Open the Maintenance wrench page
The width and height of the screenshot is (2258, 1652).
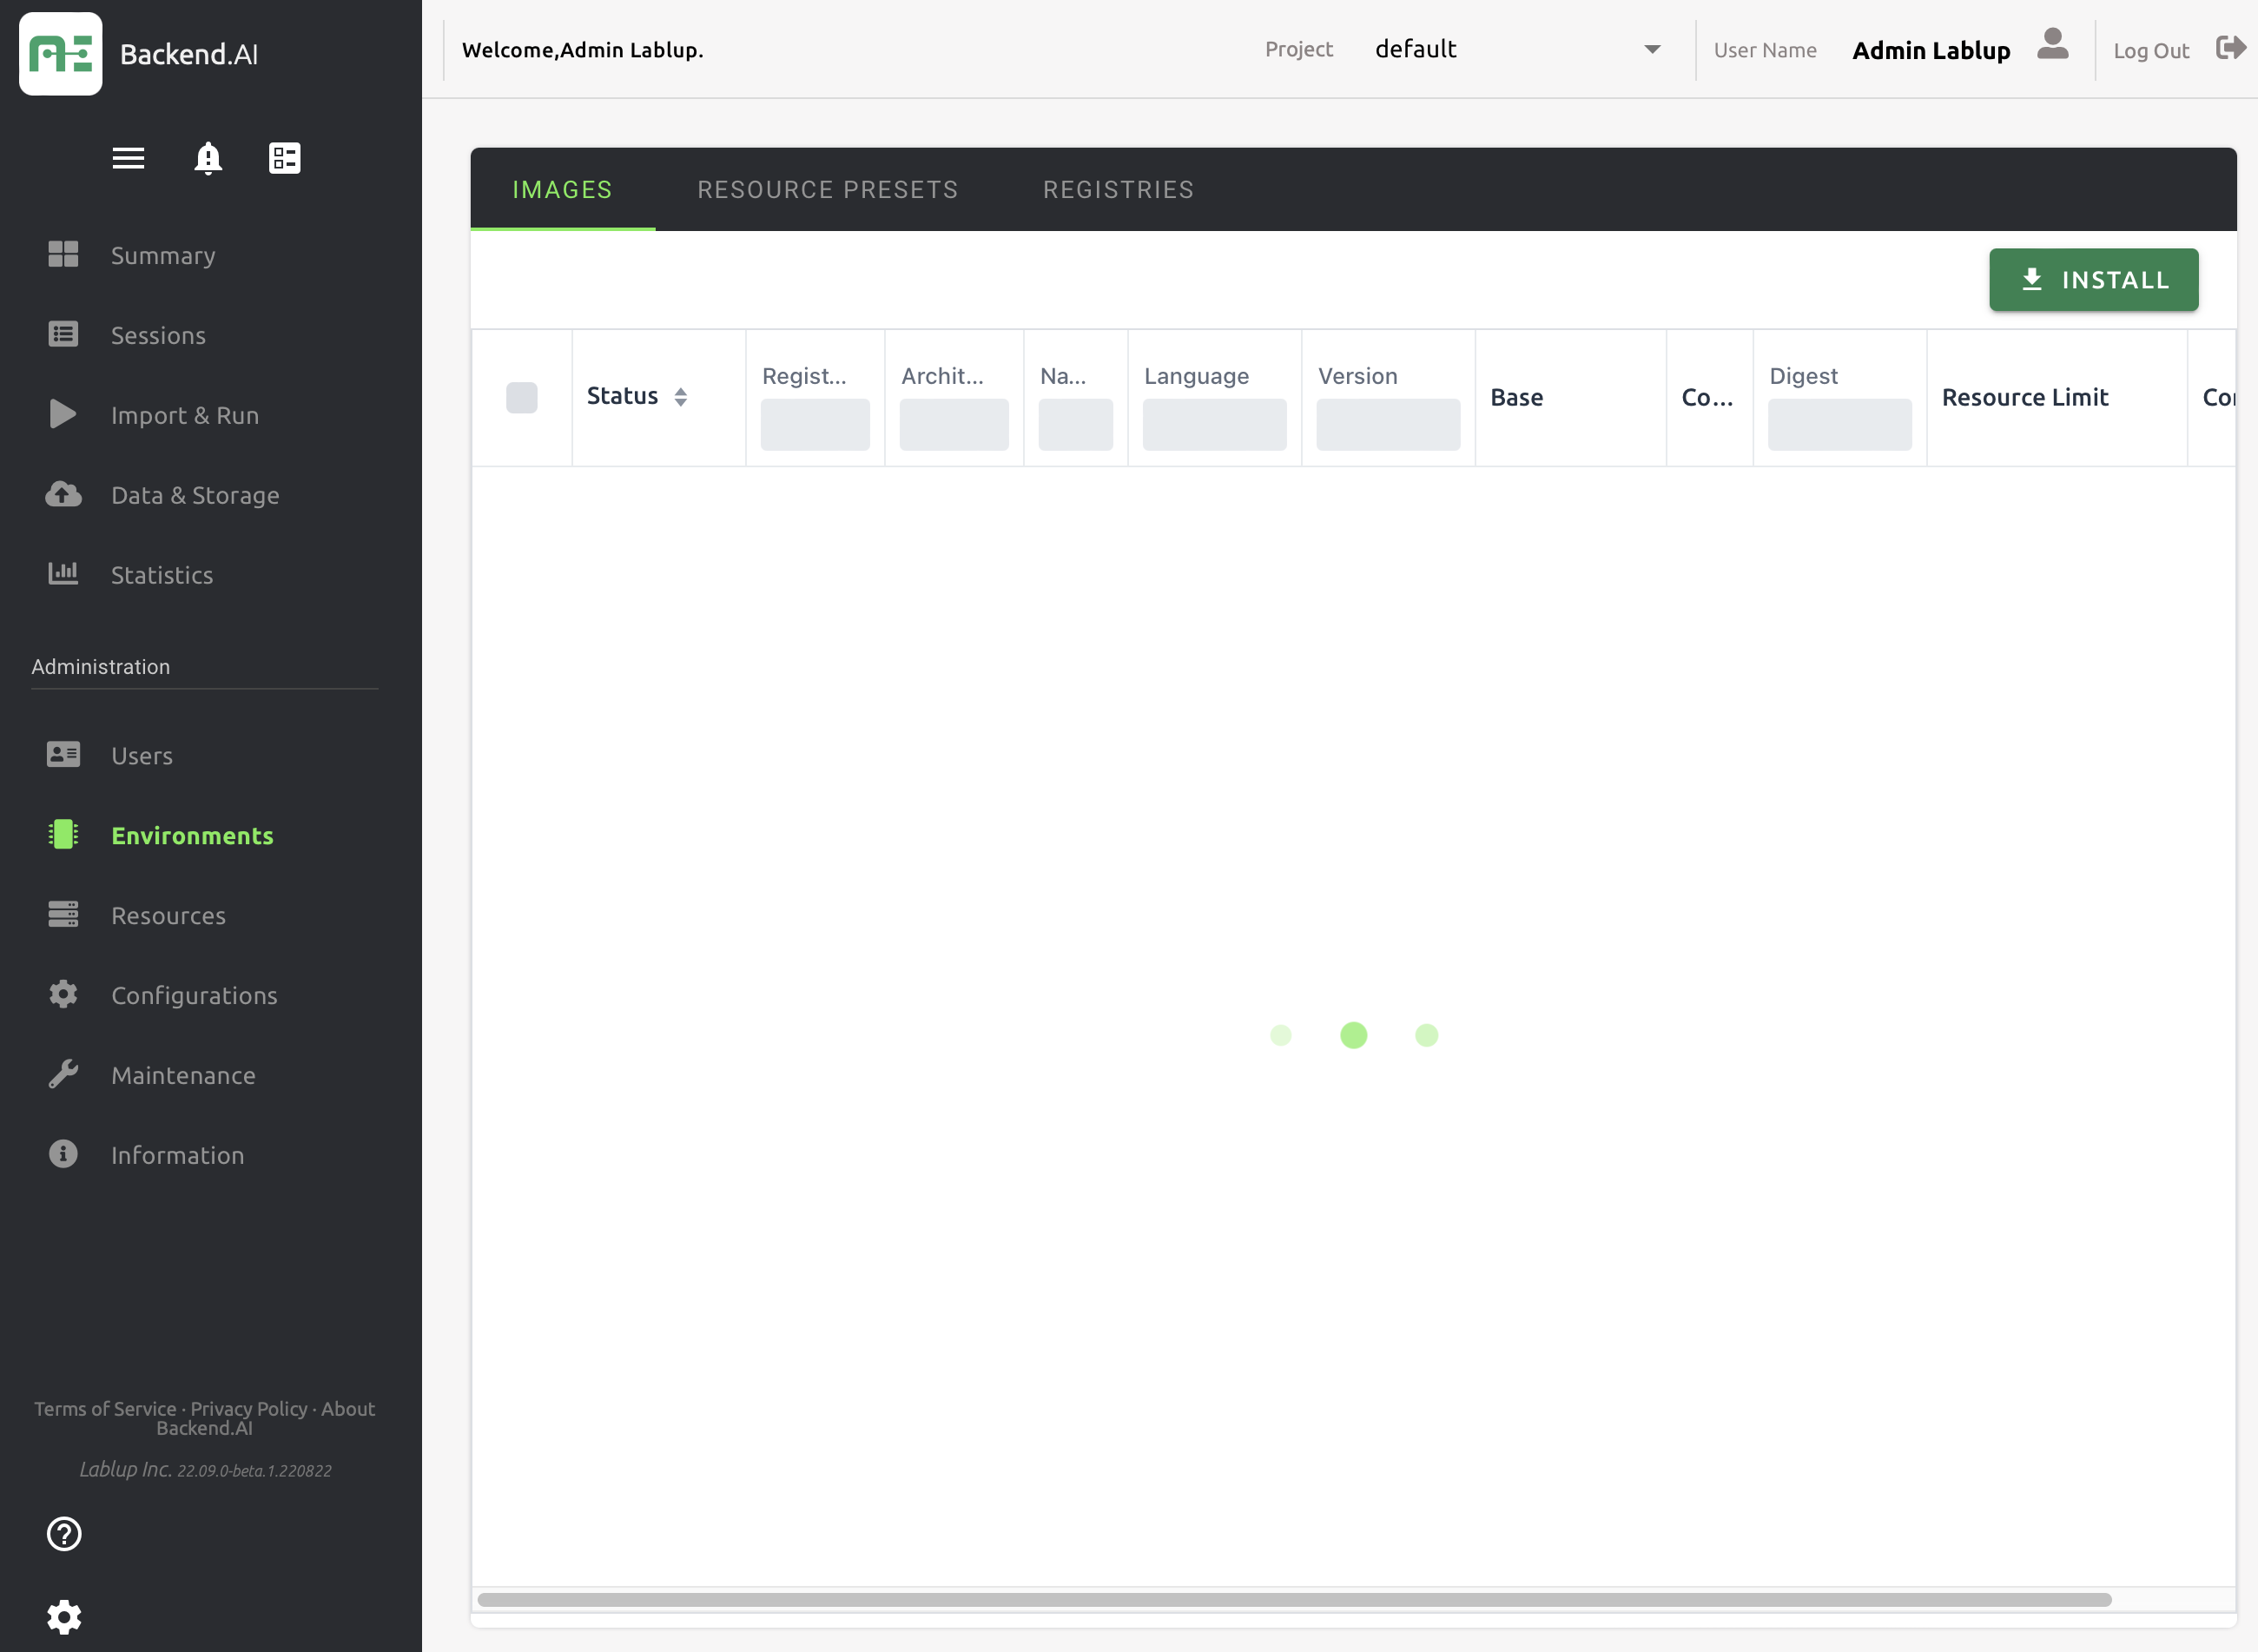point(183,1075)
